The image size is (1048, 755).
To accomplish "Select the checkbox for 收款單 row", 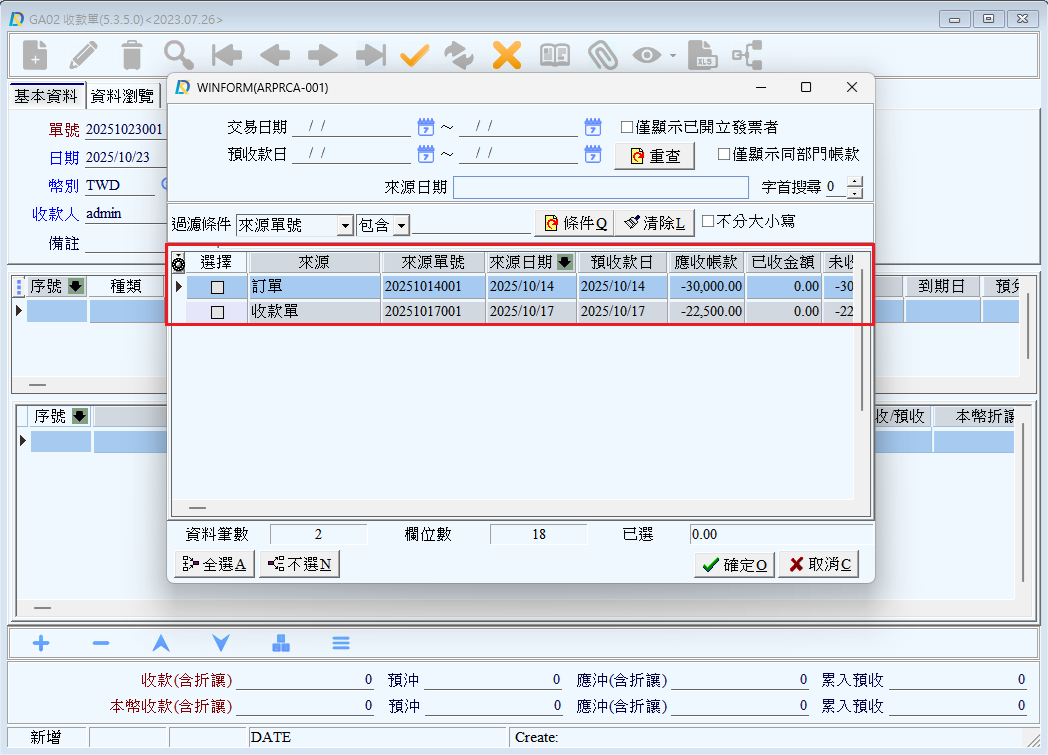I will coord(217,312).
